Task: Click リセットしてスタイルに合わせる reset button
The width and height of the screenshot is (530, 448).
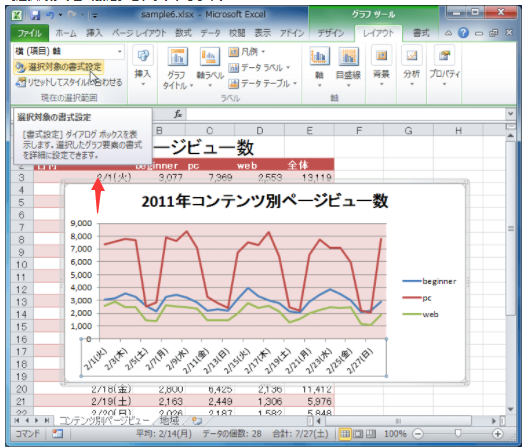Action: (x=69, y=82)
